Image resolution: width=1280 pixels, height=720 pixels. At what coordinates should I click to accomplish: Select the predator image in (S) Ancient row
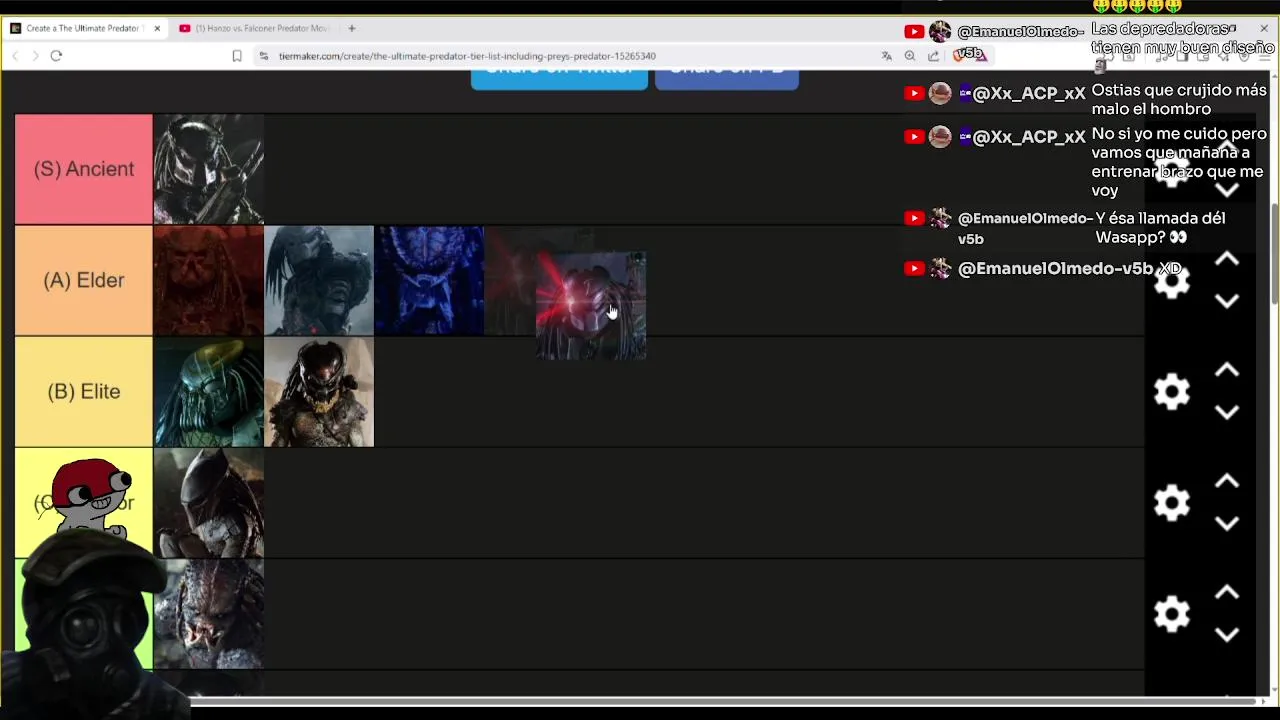click(x=209, y=169)
